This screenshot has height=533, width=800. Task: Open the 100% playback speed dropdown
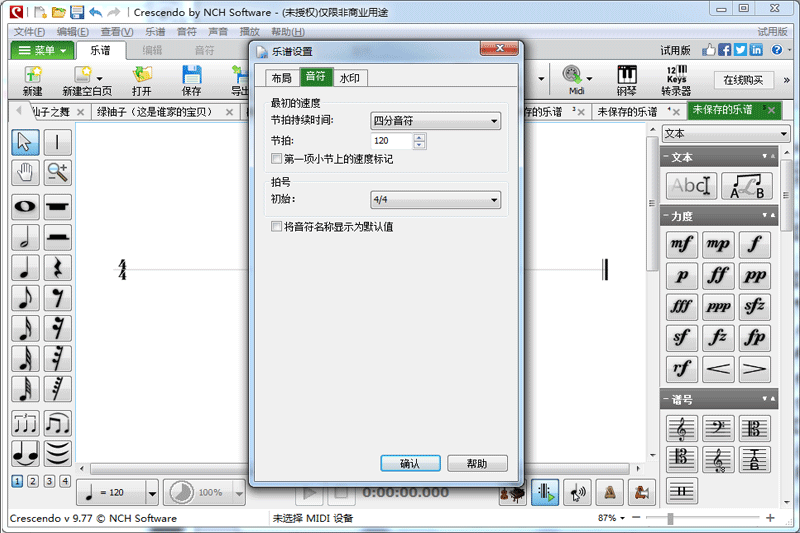(x=239, y=493)
